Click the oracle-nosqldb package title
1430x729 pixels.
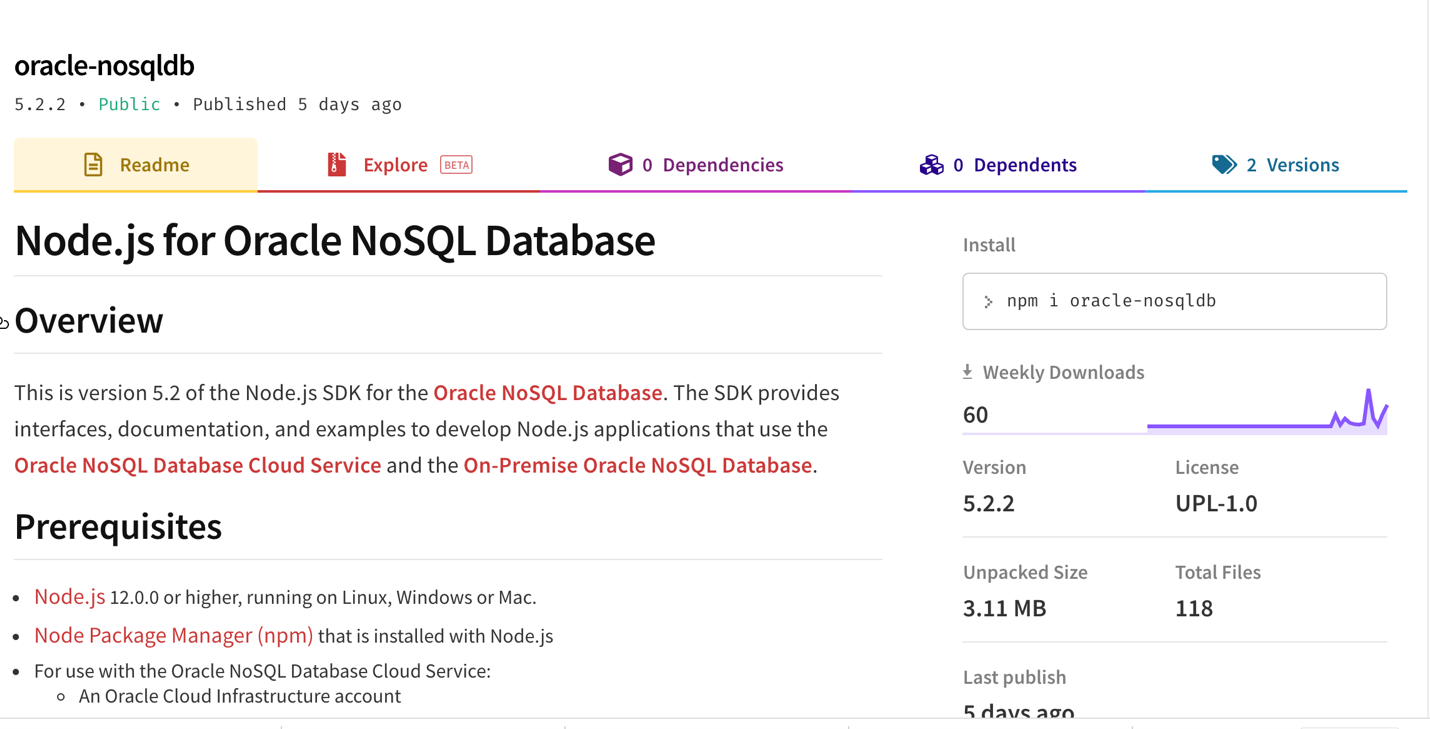(x=104, y=66)
